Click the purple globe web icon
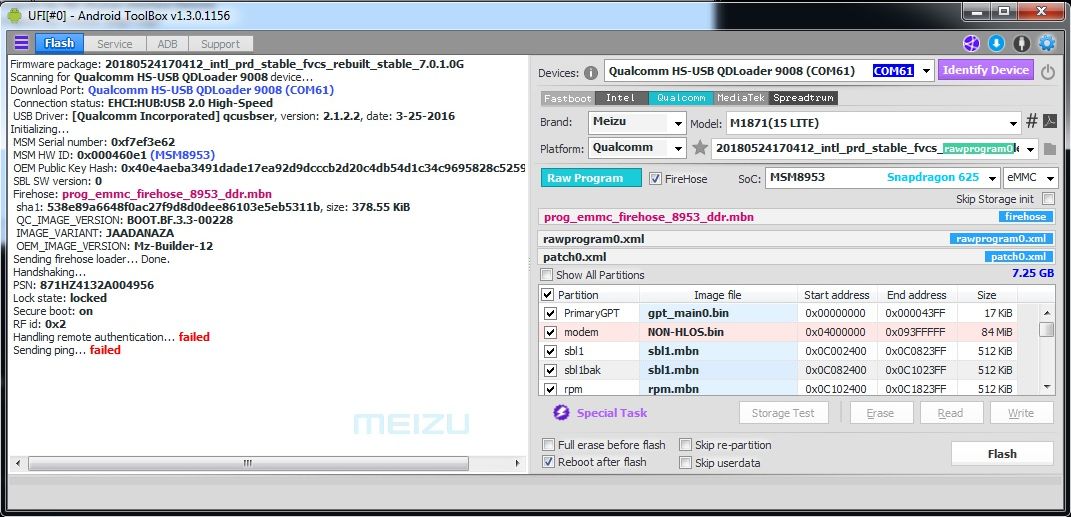Image resolution: width=1071 pixels, height=517 pixels. click(x=971, y=44)
